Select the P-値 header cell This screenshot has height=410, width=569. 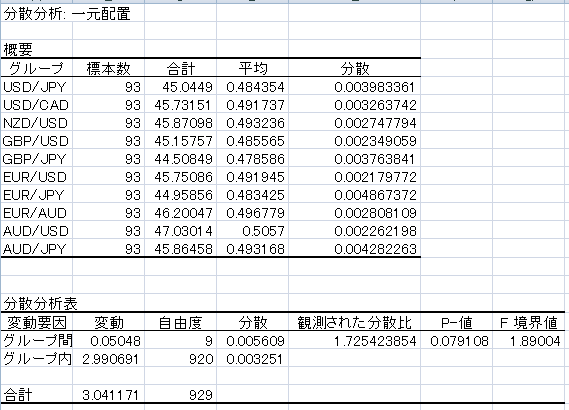(457, 323)
